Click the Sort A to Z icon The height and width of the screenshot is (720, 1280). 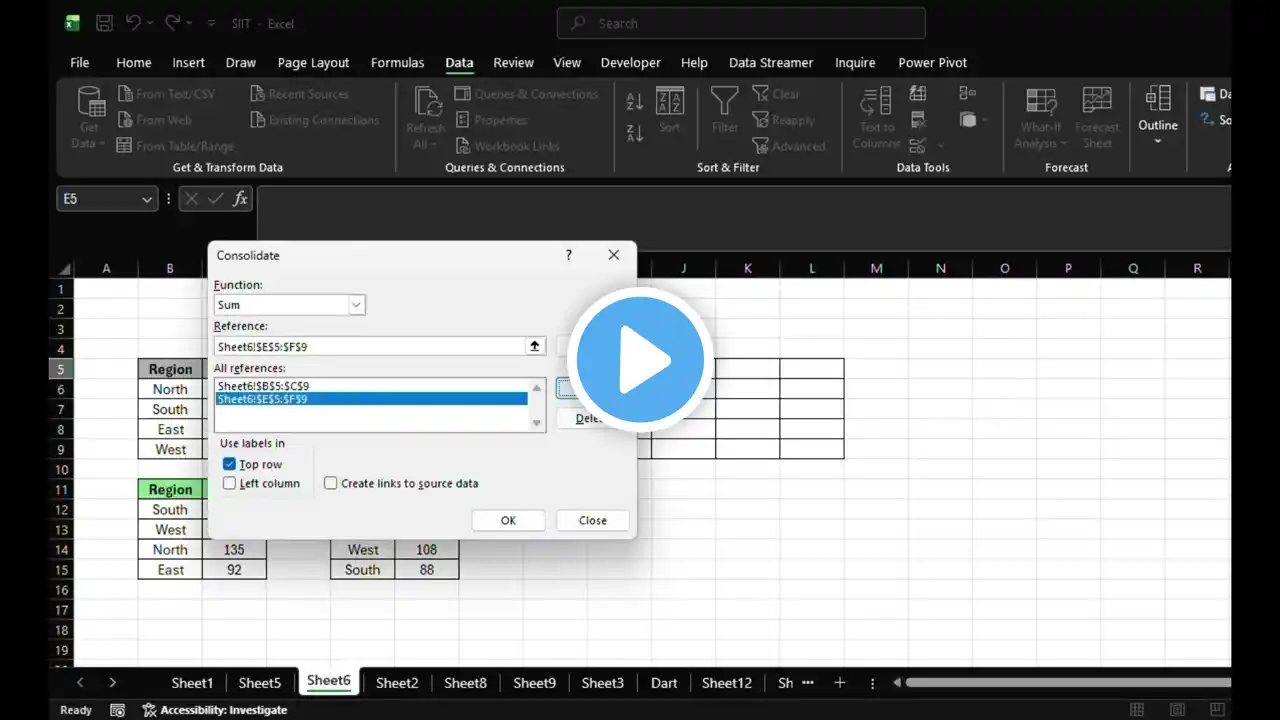[634, 102]
